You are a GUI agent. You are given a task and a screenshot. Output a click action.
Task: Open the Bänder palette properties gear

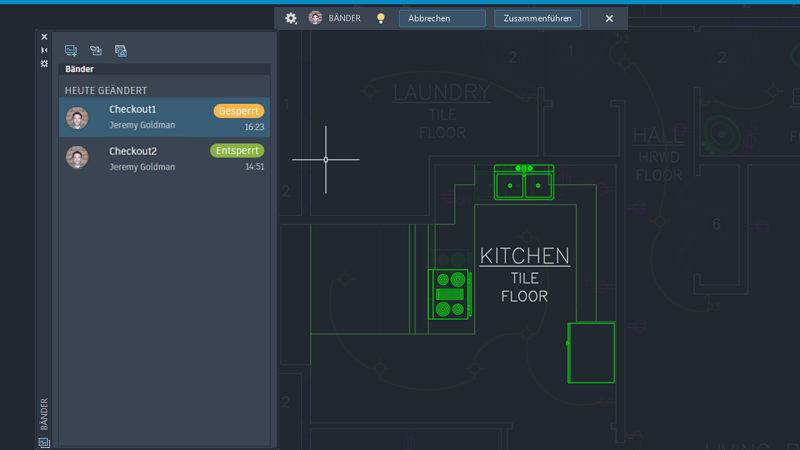[x=44, y=63]
